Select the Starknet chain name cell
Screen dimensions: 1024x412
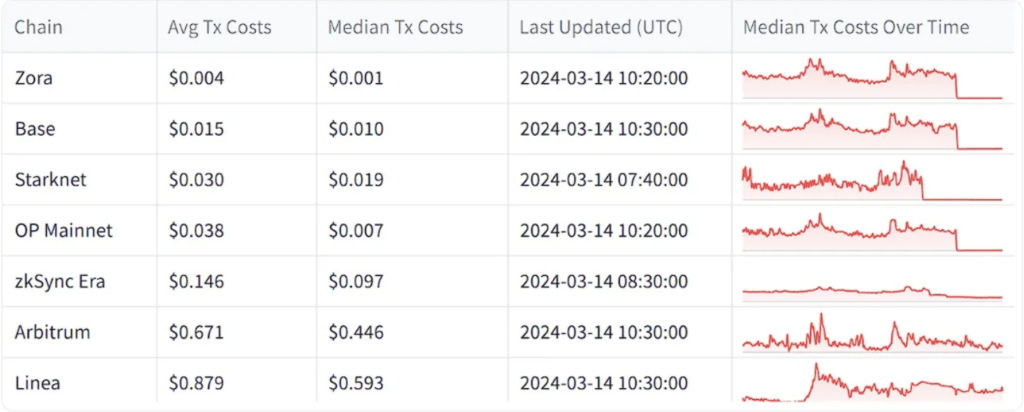coord(78,180)
